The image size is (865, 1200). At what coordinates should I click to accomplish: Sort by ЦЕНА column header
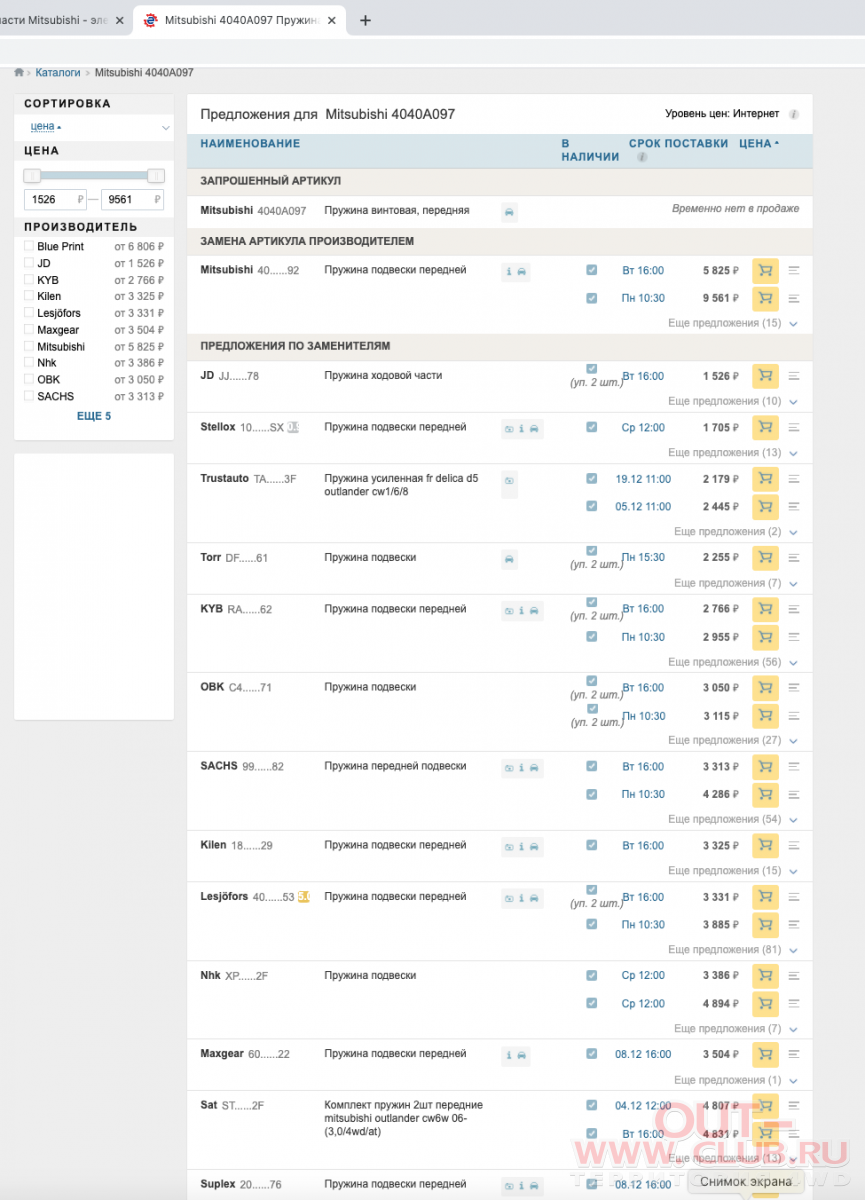pos(759,143)
